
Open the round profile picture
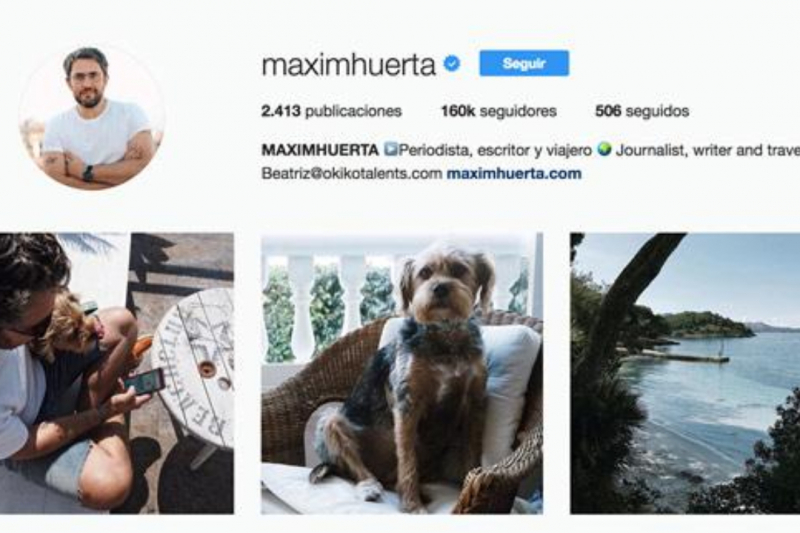pos(92,116)
